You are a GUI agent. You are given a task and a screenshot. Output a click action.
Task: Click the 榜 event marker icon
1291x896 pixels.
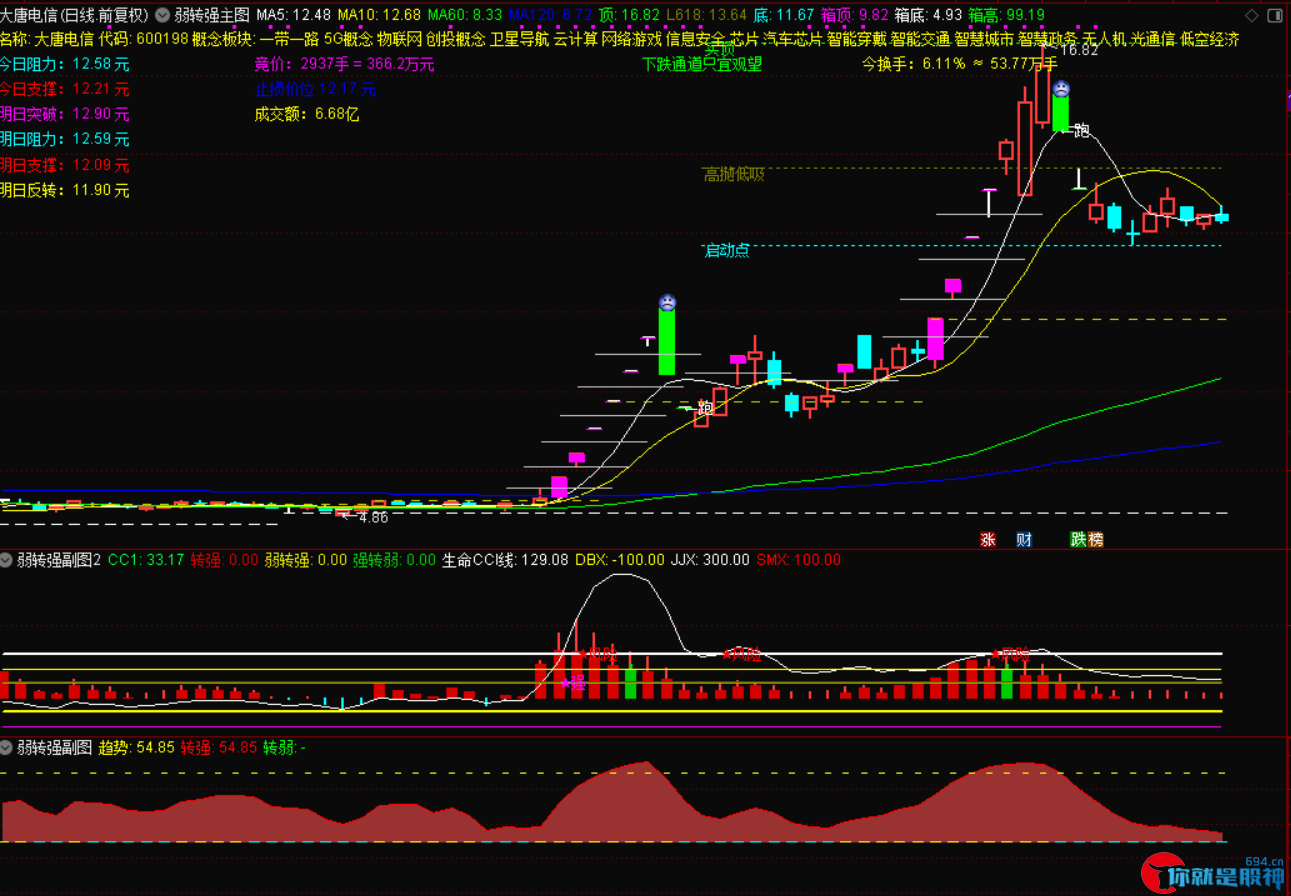1096,540
